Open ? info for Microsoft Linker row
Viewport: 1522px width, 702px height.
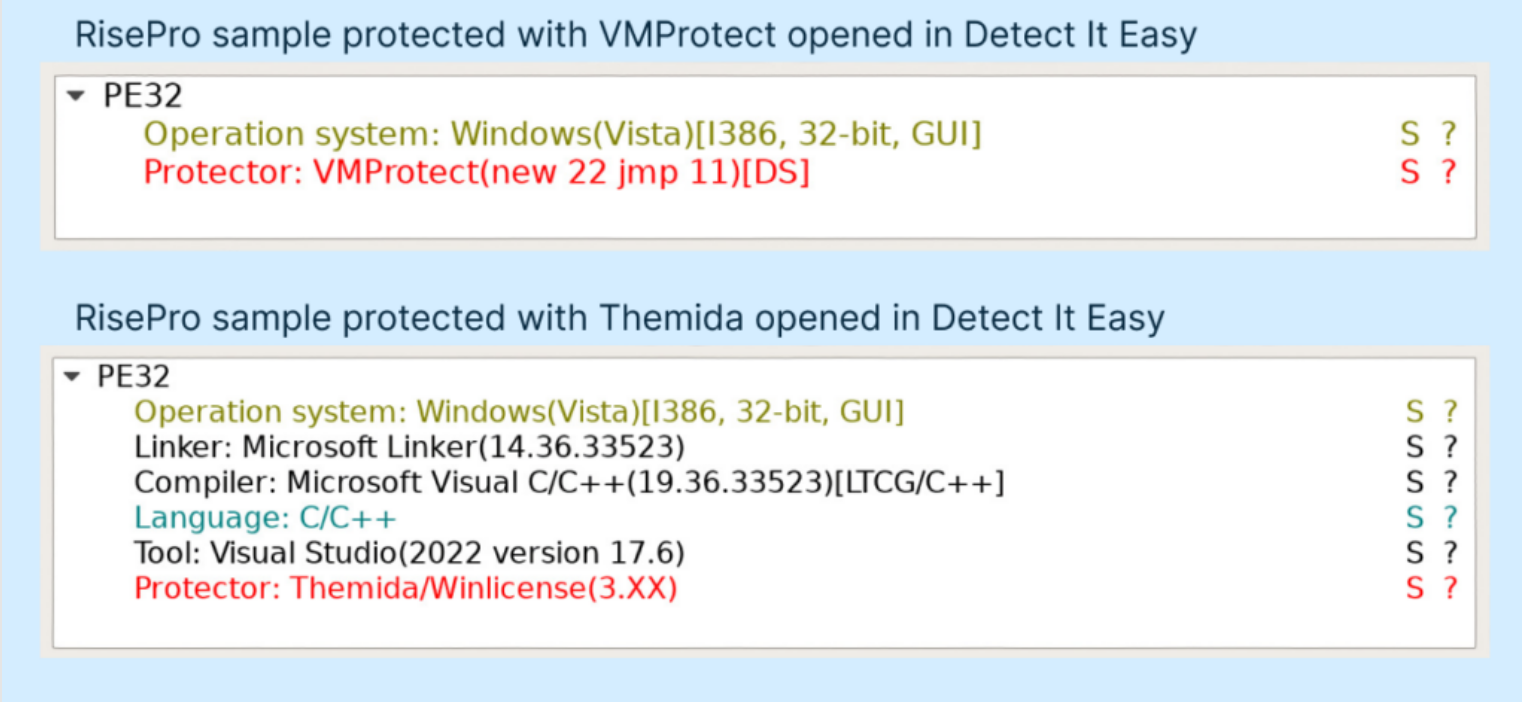[x=1449, y=447]
